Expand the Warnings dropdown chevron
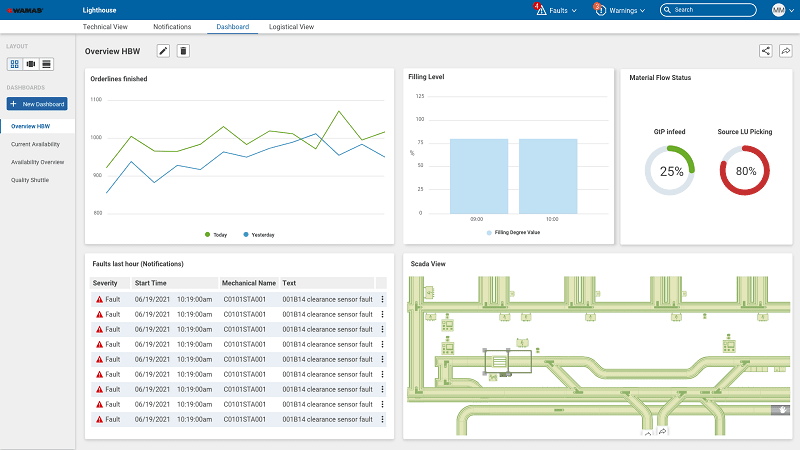Screen dimensions: 800x450 [x=642, y=10]
